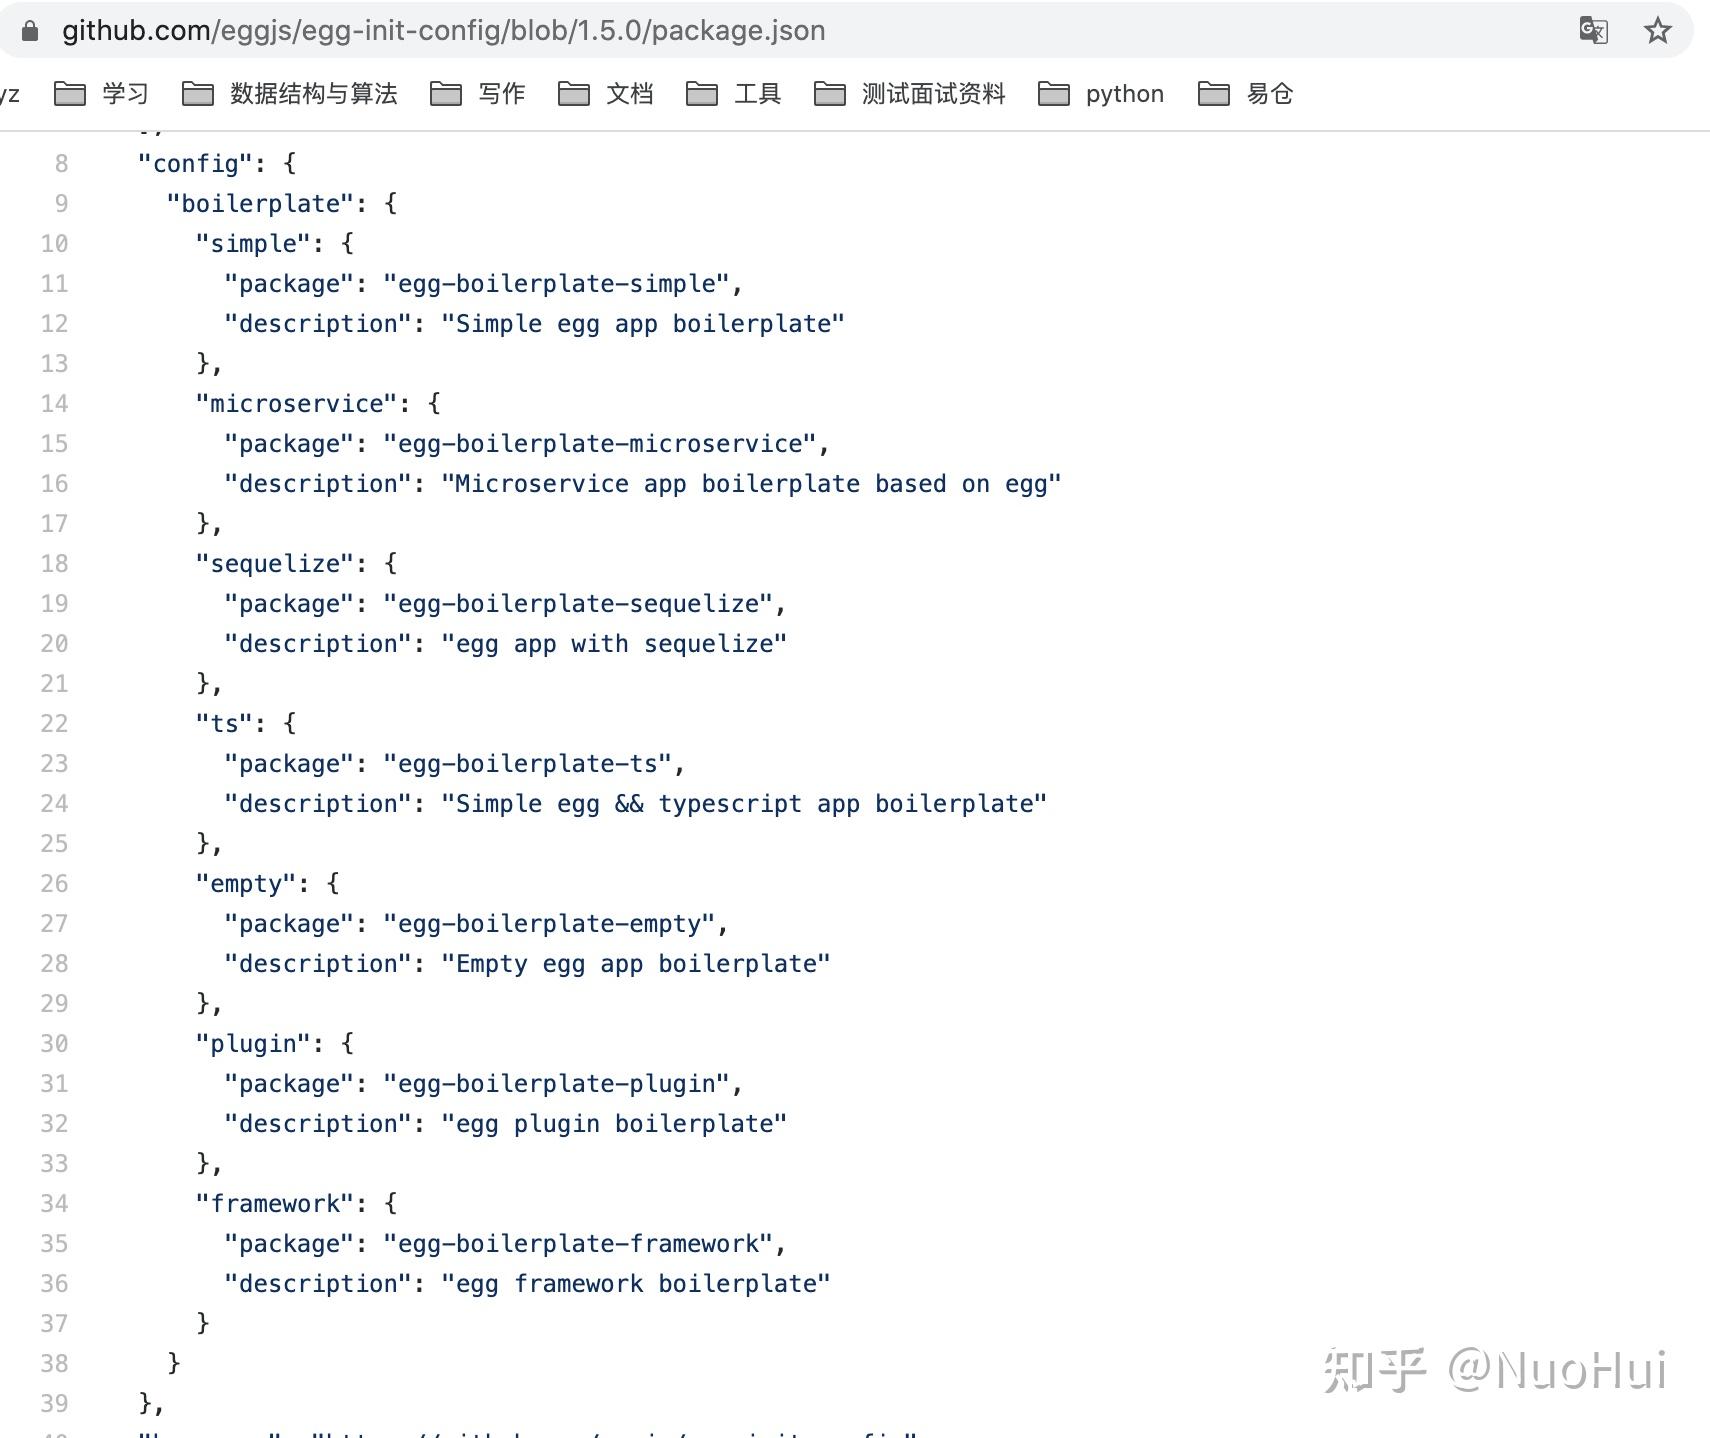Open the 测试面试资料 bookmarks folder
1710x1438 pixels.
(x=909, y=94)
